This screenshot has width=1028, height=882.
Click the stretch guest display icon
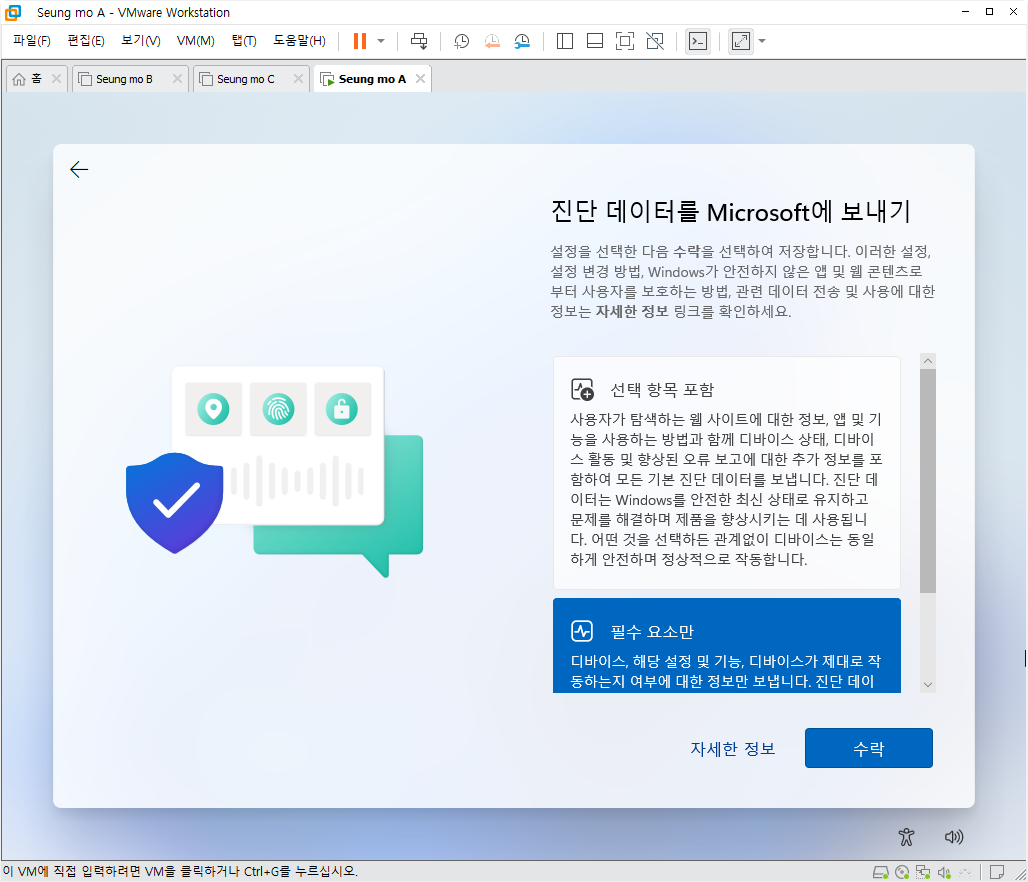[741, 41]
